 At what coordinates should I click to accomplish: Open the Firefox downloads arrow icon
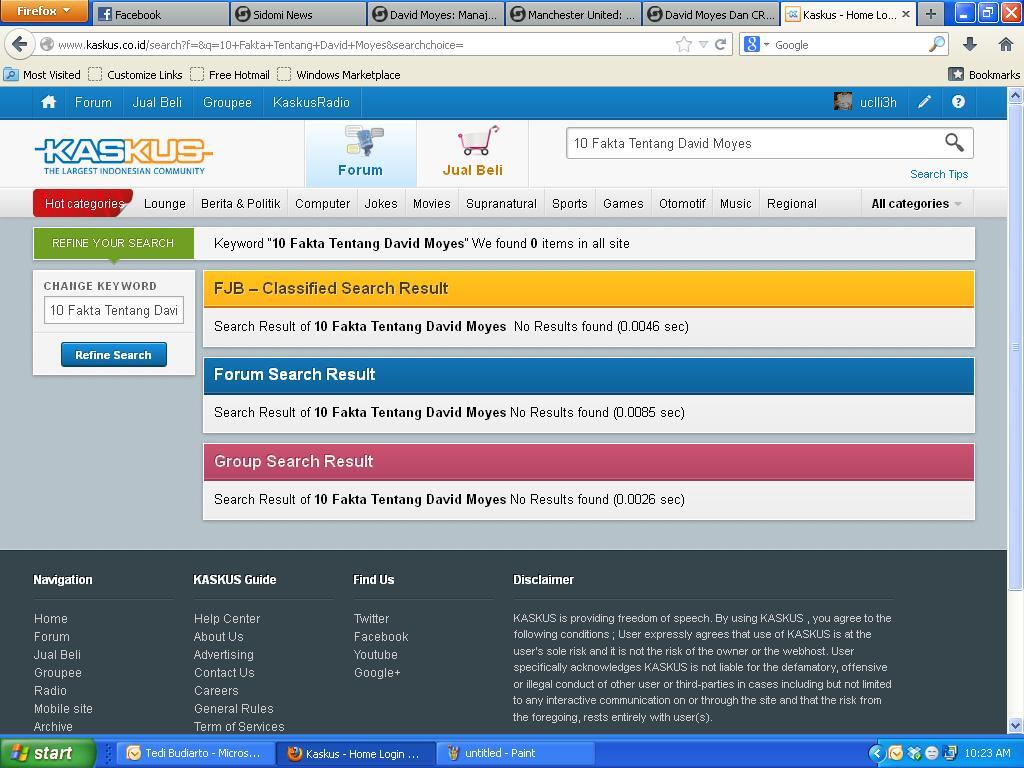click(970, 44)
